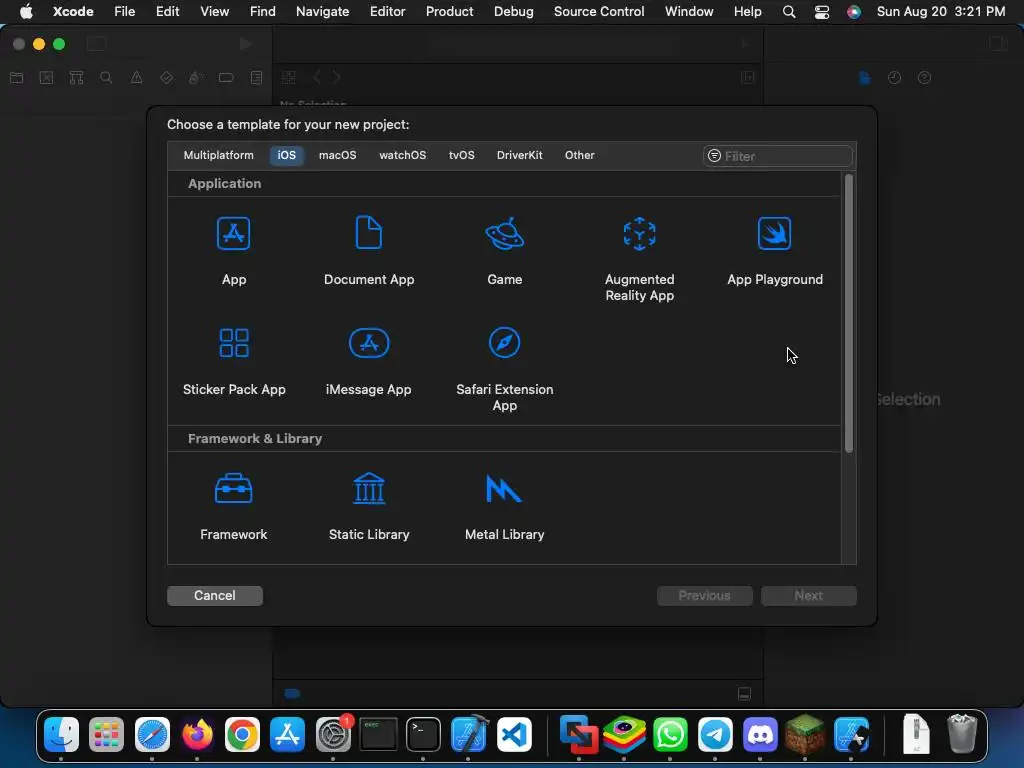Open Terminal from the Dock
Viewport: 1024px width, 768px height.
[423, 735]
